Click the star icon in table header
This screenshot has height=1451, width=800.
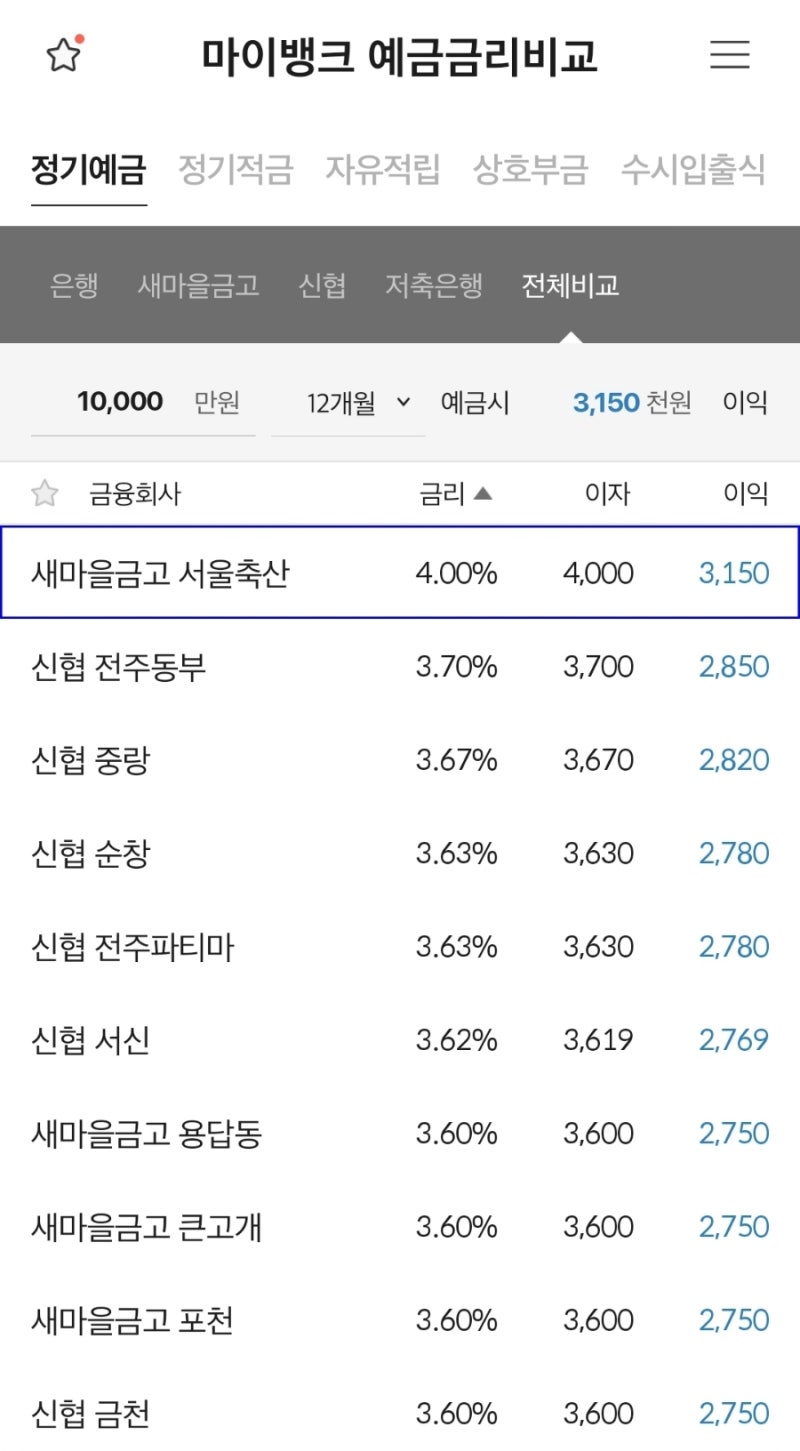(x=45, y=493)
